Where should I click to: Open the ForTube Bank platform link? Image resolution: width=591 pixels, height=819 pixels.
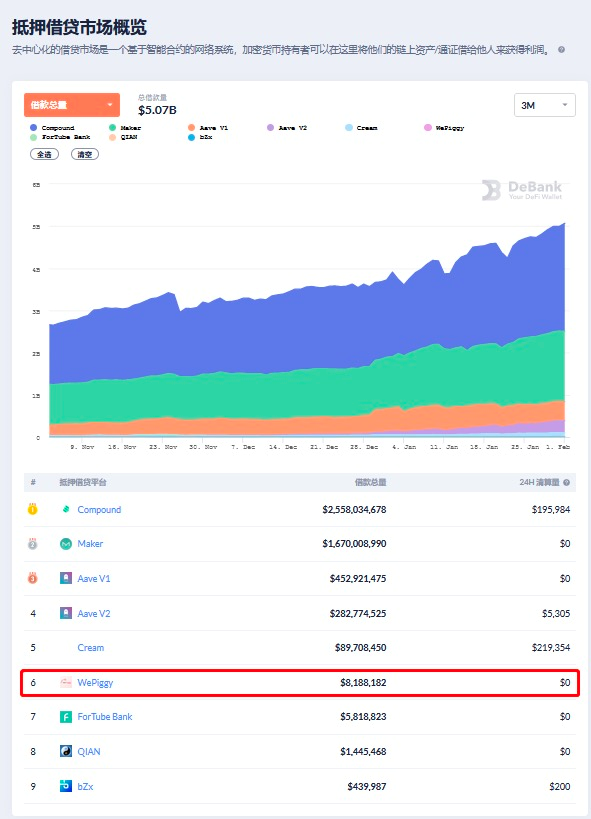[x=105, y=717]
